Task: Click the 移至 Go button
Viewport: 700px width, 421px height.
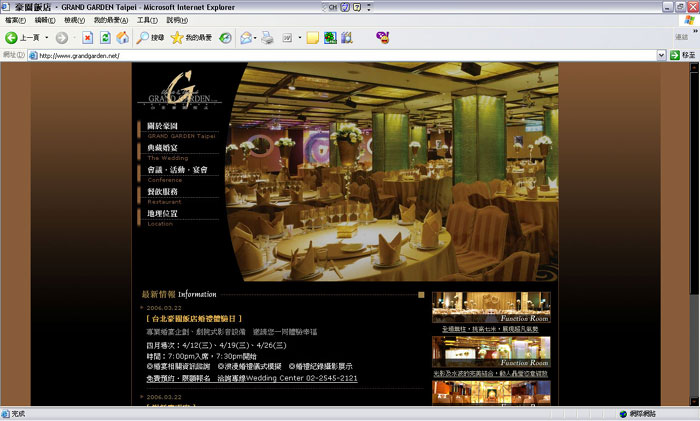Action: (683, 56)
